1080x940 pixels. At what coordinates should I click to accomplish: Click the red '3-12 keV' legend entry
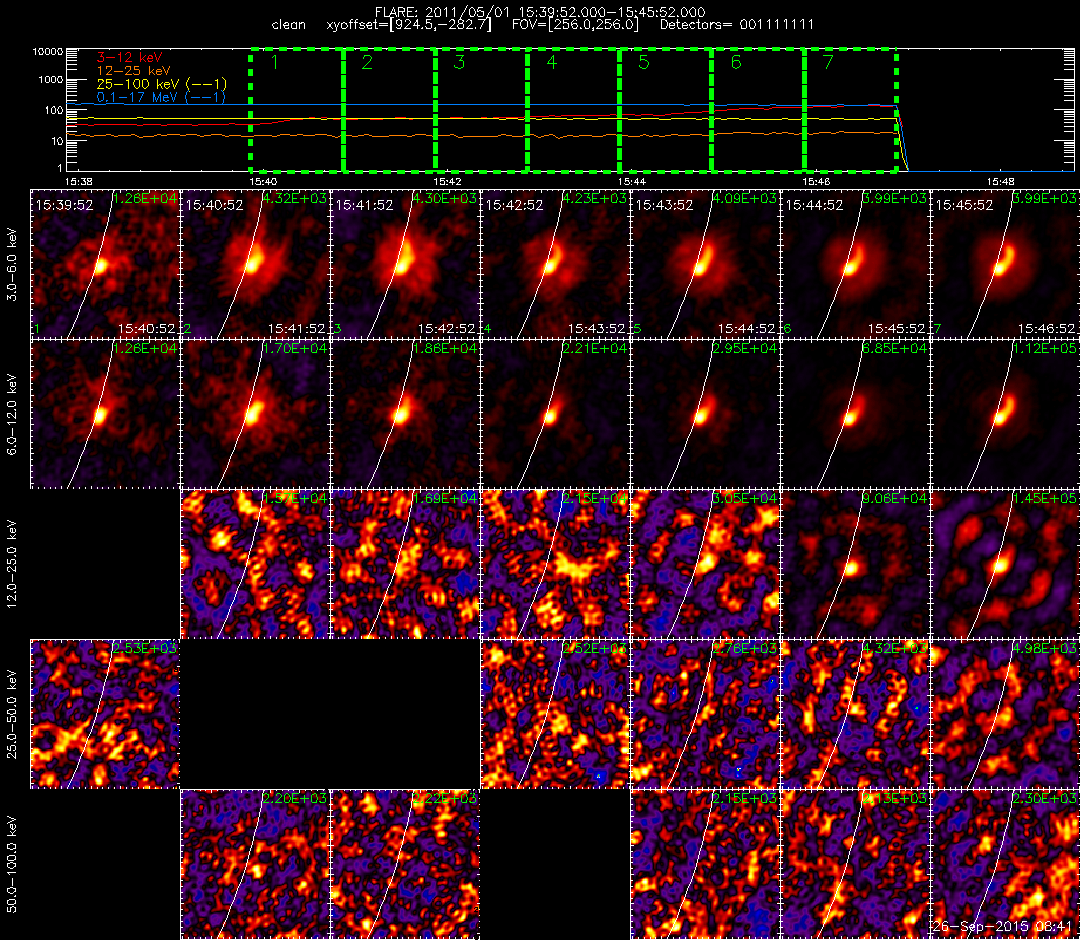129,57
